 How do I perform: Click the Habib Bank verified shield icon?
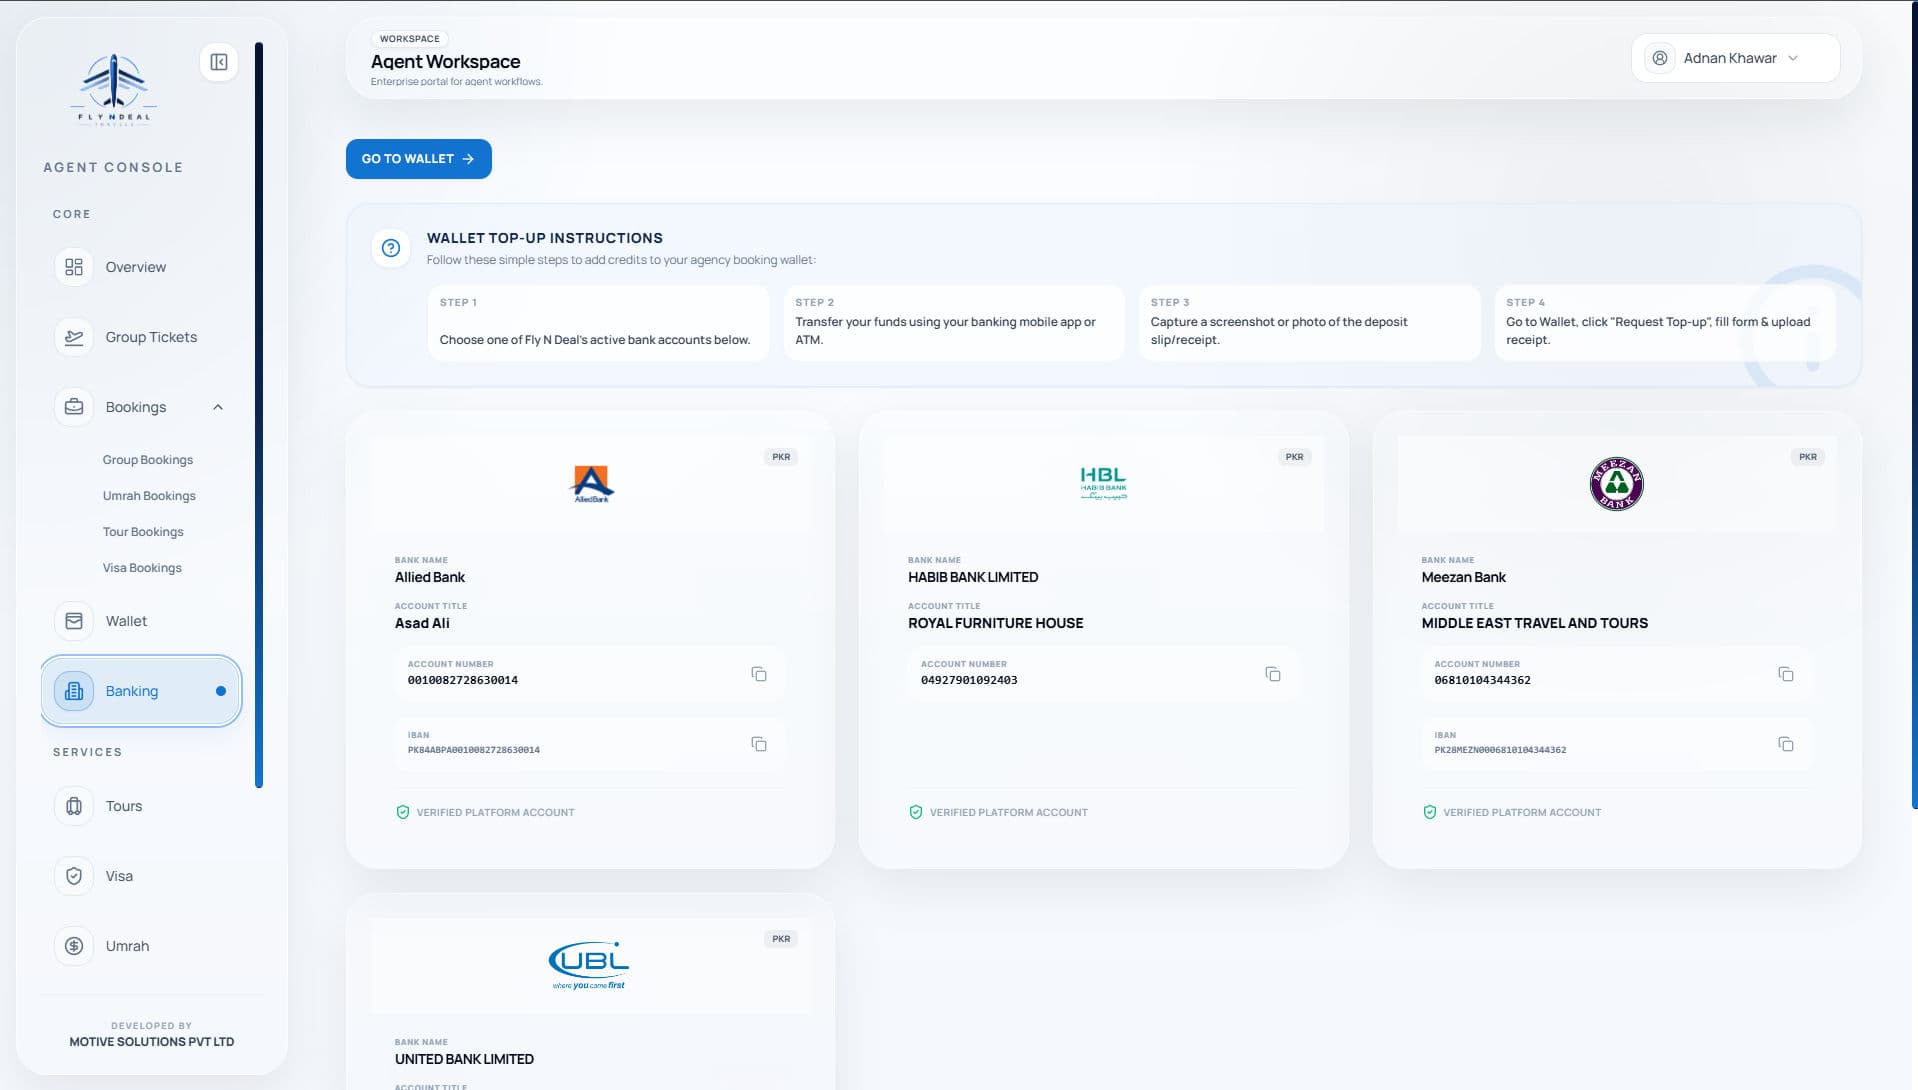pos(916,812)
